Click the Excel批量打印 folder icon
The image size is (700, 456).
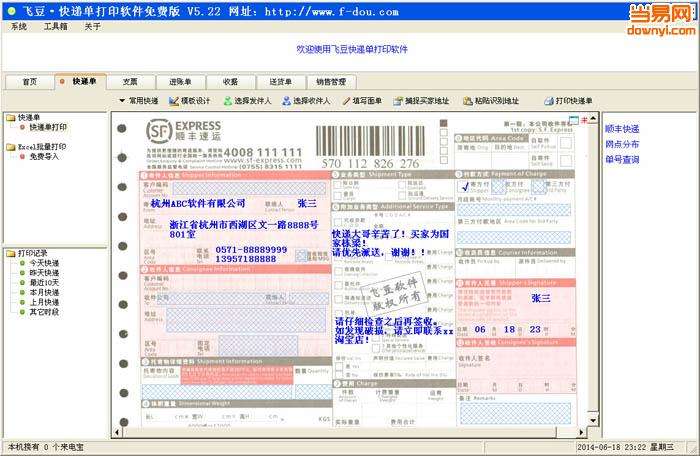tap(11, 147)
